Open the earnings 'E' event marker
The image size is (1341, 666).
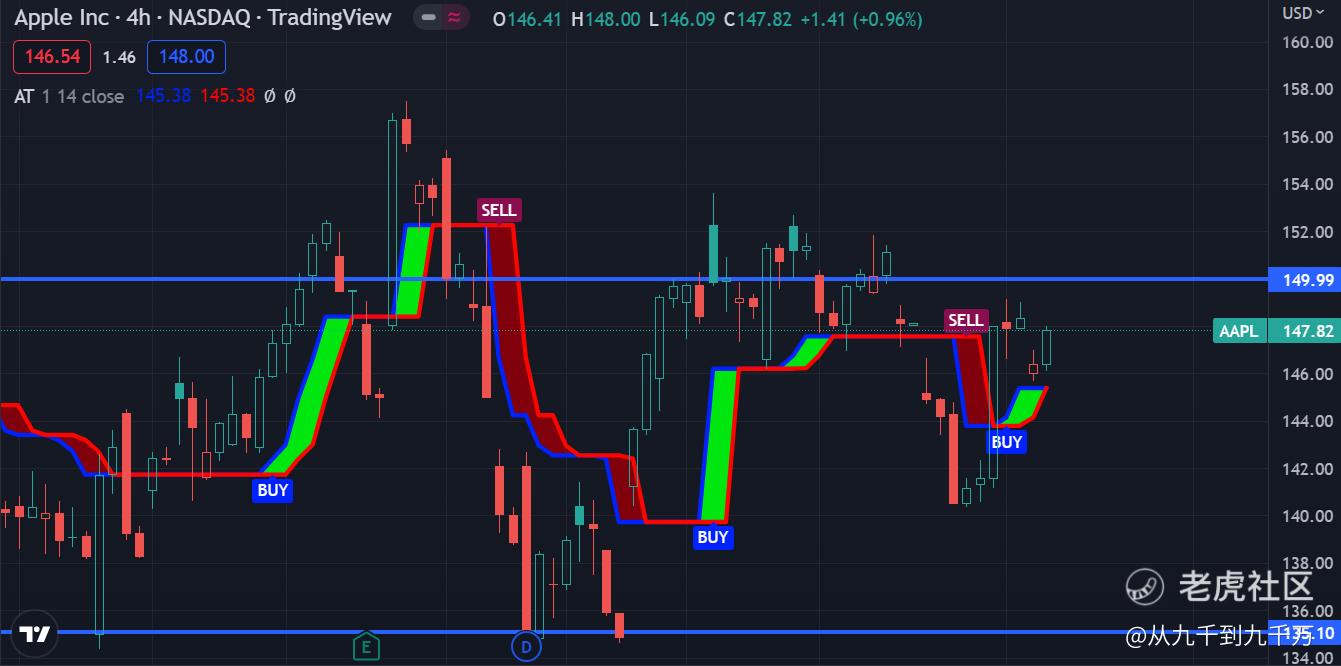(x=366, y=647)
